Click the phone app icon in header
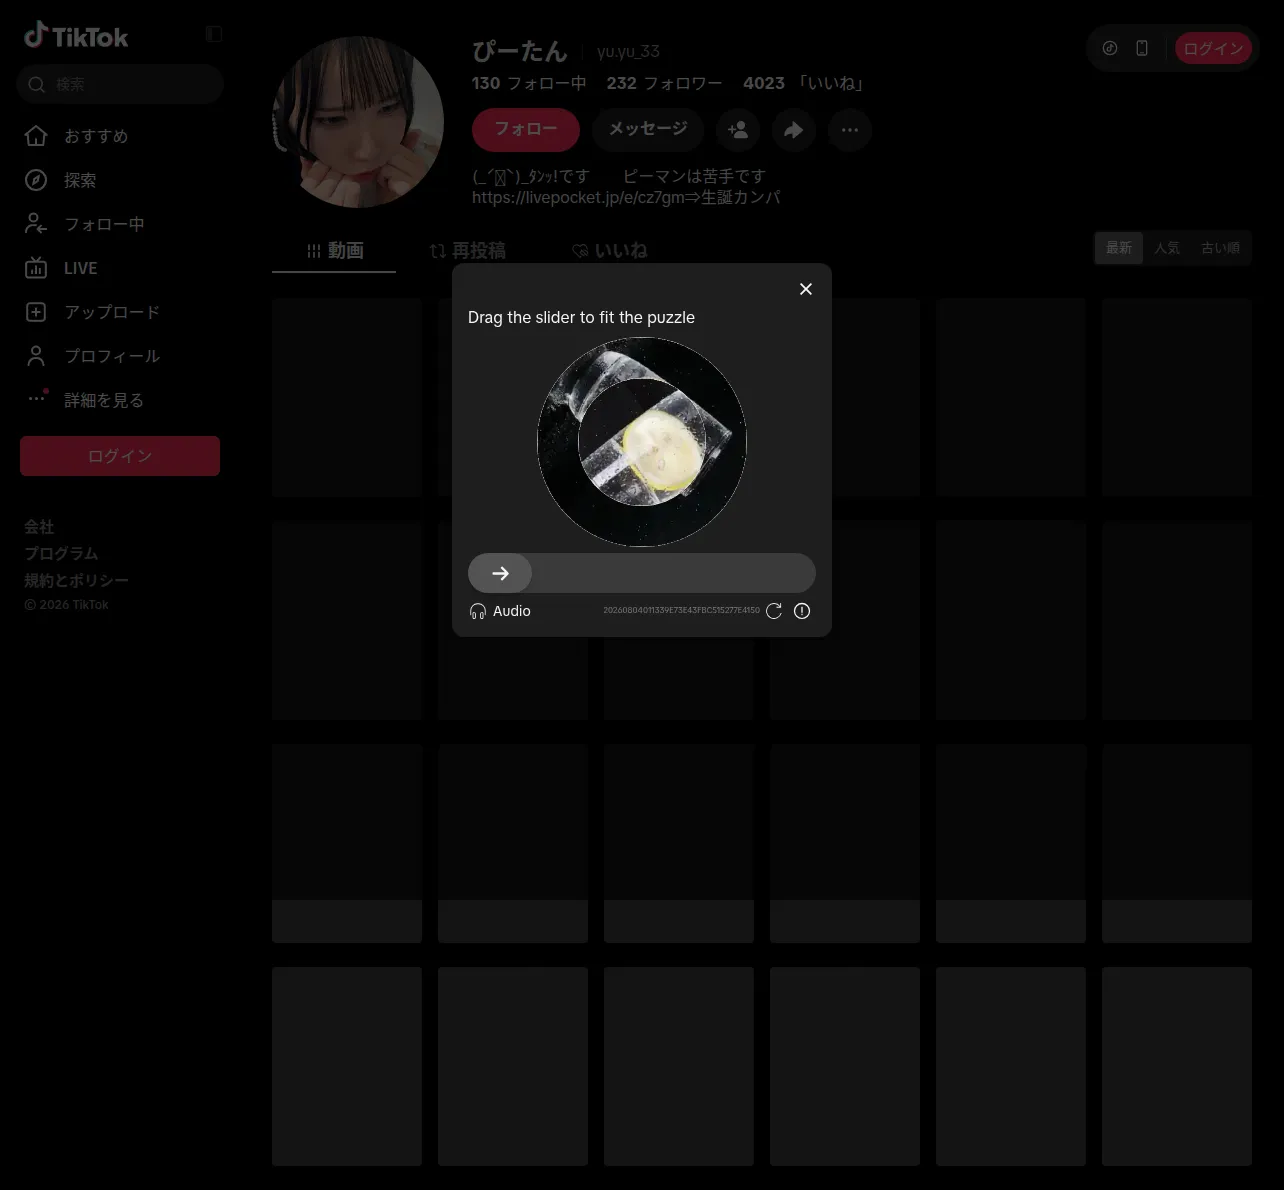This screenshot has height=1190, width=1284. [1142, 48]
